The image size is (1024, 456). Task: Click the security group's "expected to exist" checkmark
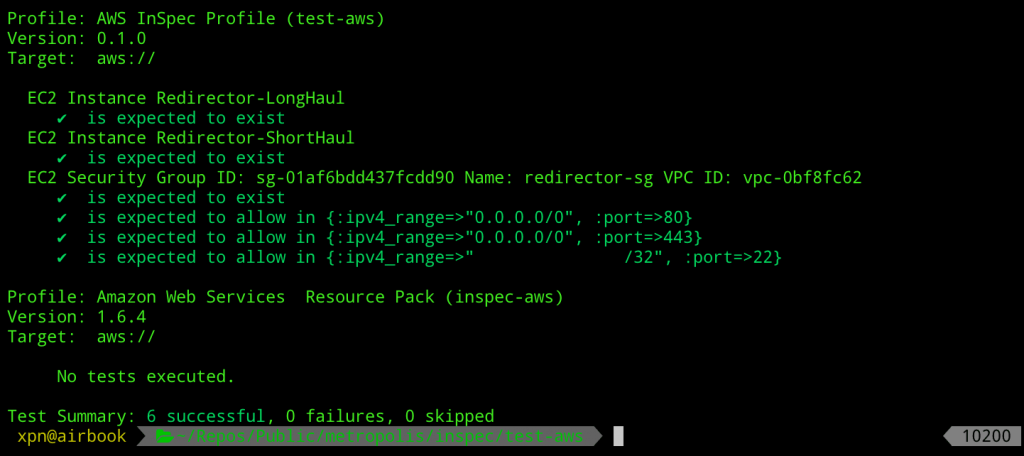[x=62, y=198]
